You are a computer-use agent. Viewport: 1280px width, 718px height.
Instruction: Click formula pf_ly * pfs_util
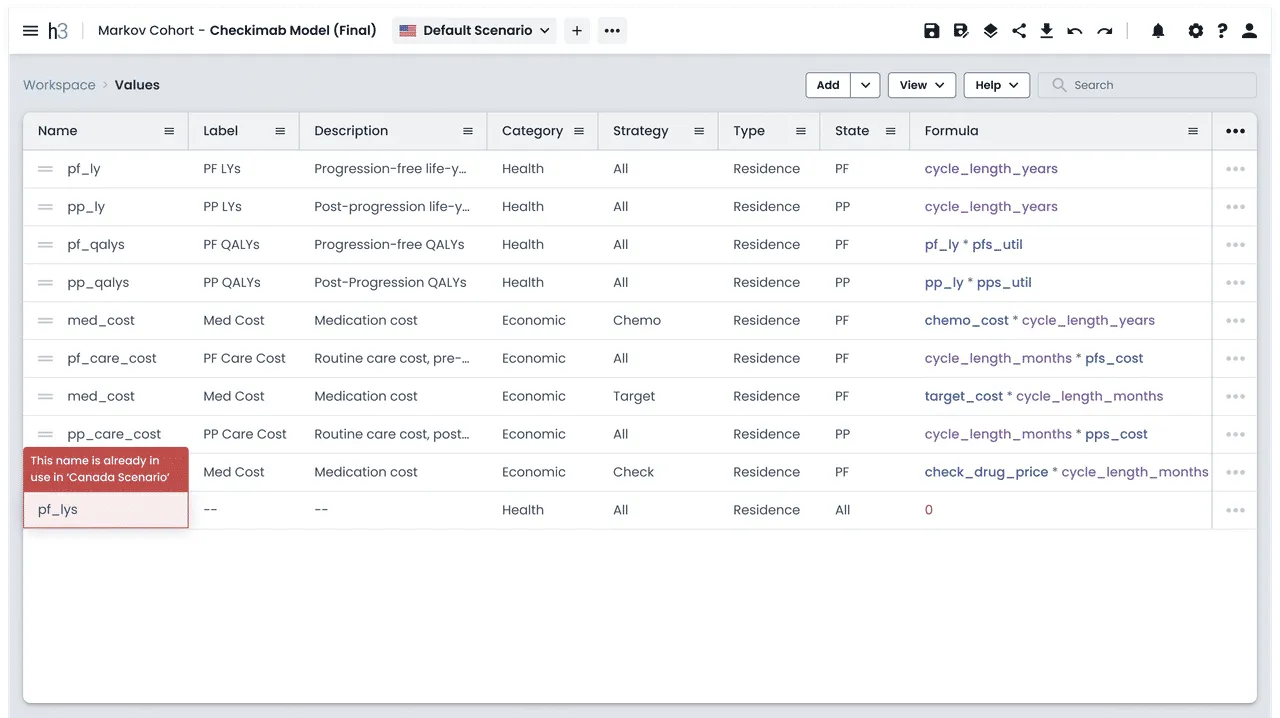click(x=973, y=245)
